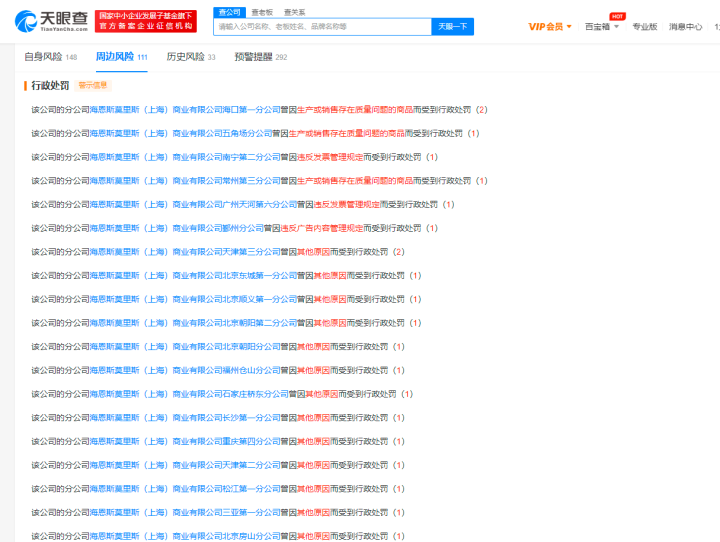This screenshot has height=542, width=720.
Task: Click 违反发票管理规定 in the 南宁第二分公司 row
Action: pyautogui.click(x=330, y=157)
